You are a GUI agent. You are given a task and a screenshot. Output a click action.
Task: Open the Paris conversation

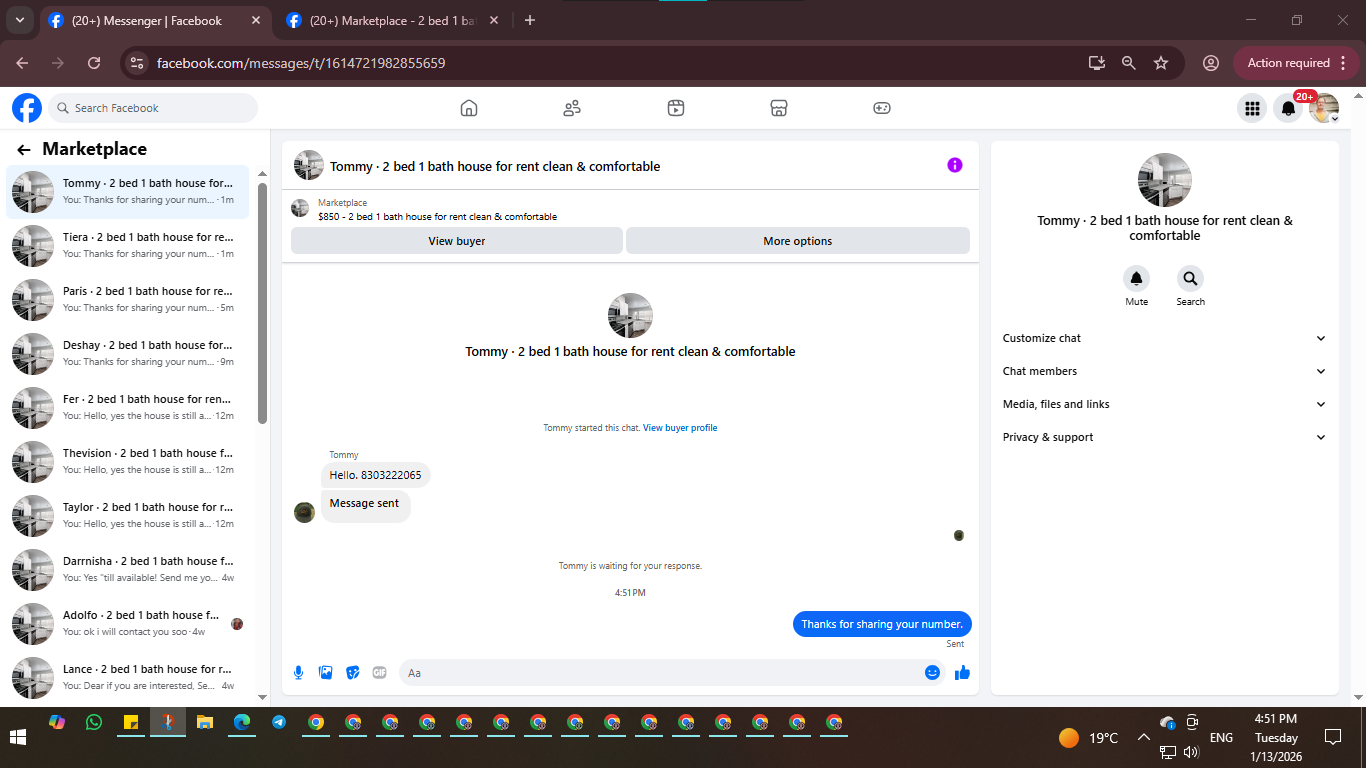pos(128,299)
